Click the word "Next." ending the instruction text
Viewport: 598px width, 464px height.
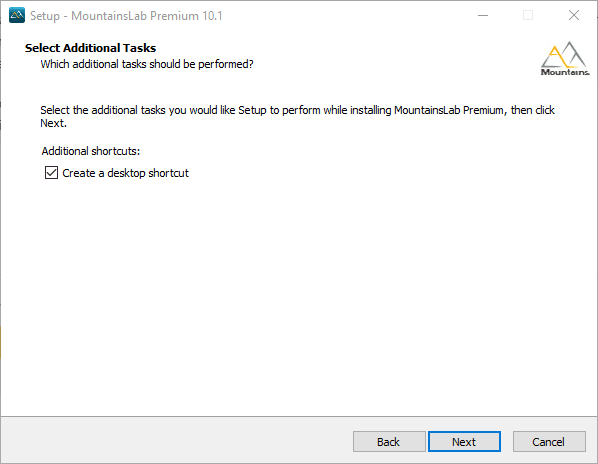(x=53, y=123)
